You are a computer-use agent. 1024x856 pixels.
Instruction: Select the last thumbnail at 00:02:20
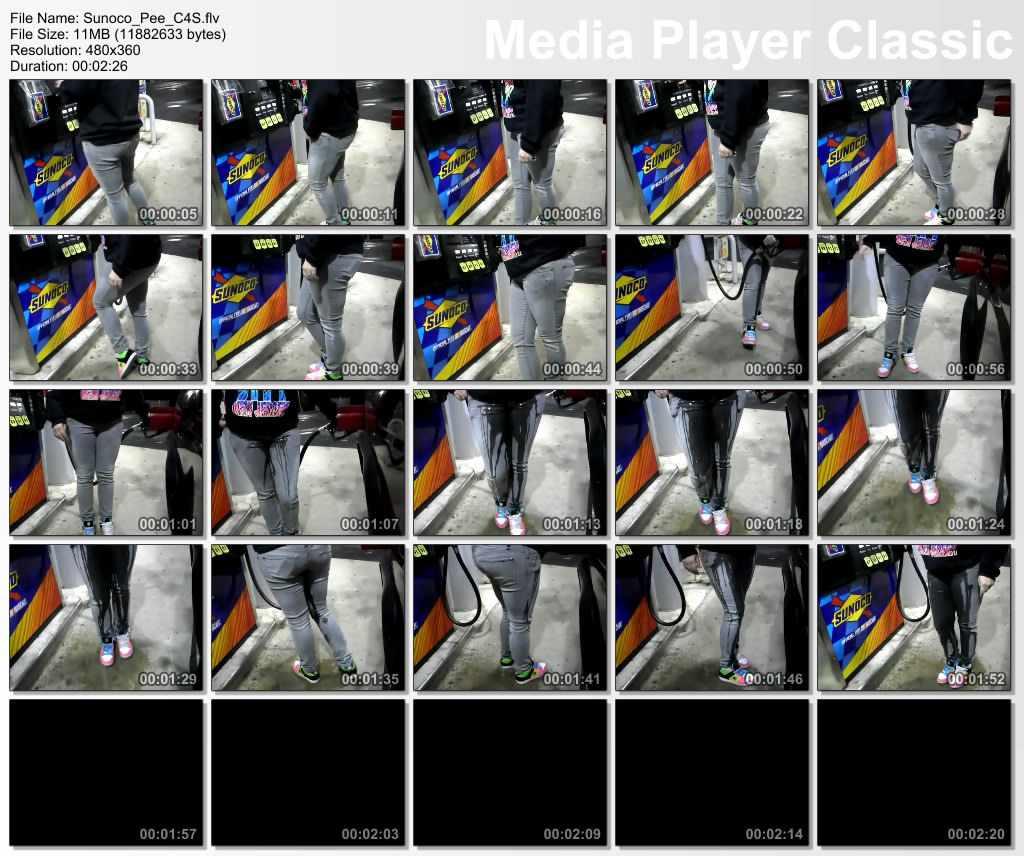(914, 772)
